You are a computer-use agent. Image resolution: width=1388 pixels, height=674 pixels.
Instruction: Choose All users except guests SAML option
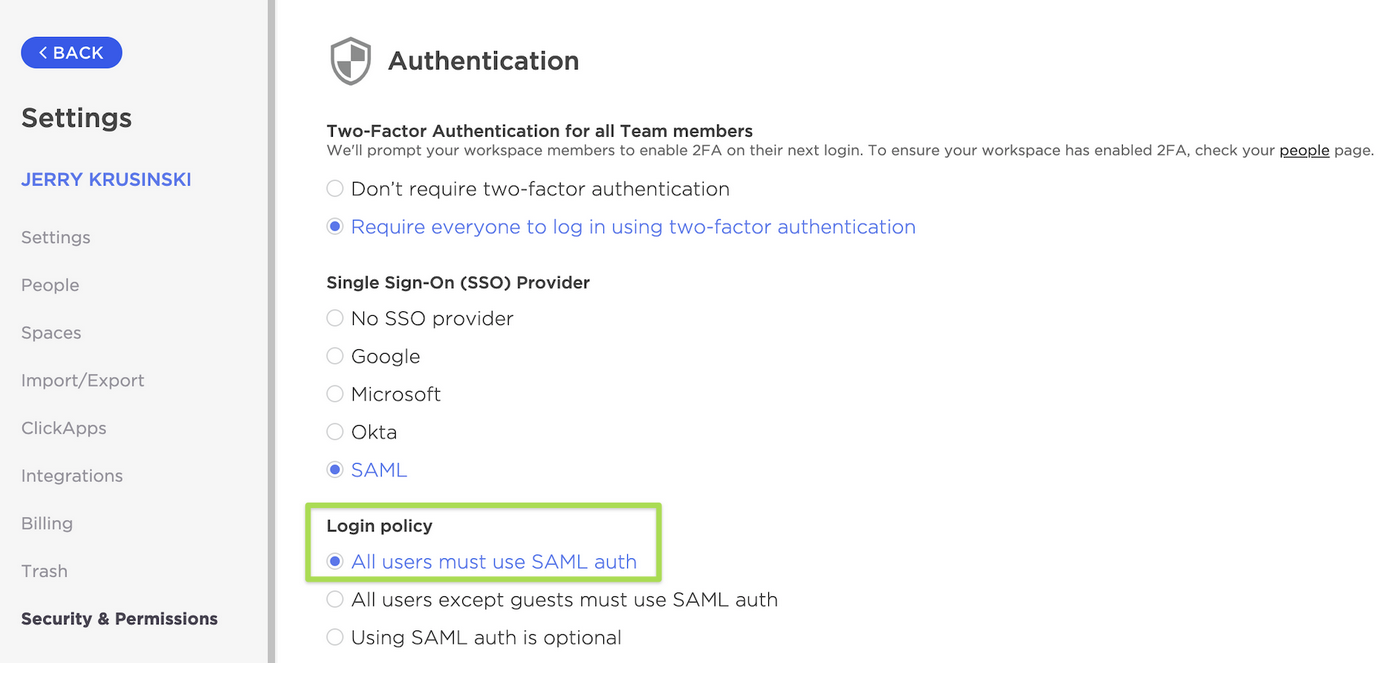coord(335,600)
